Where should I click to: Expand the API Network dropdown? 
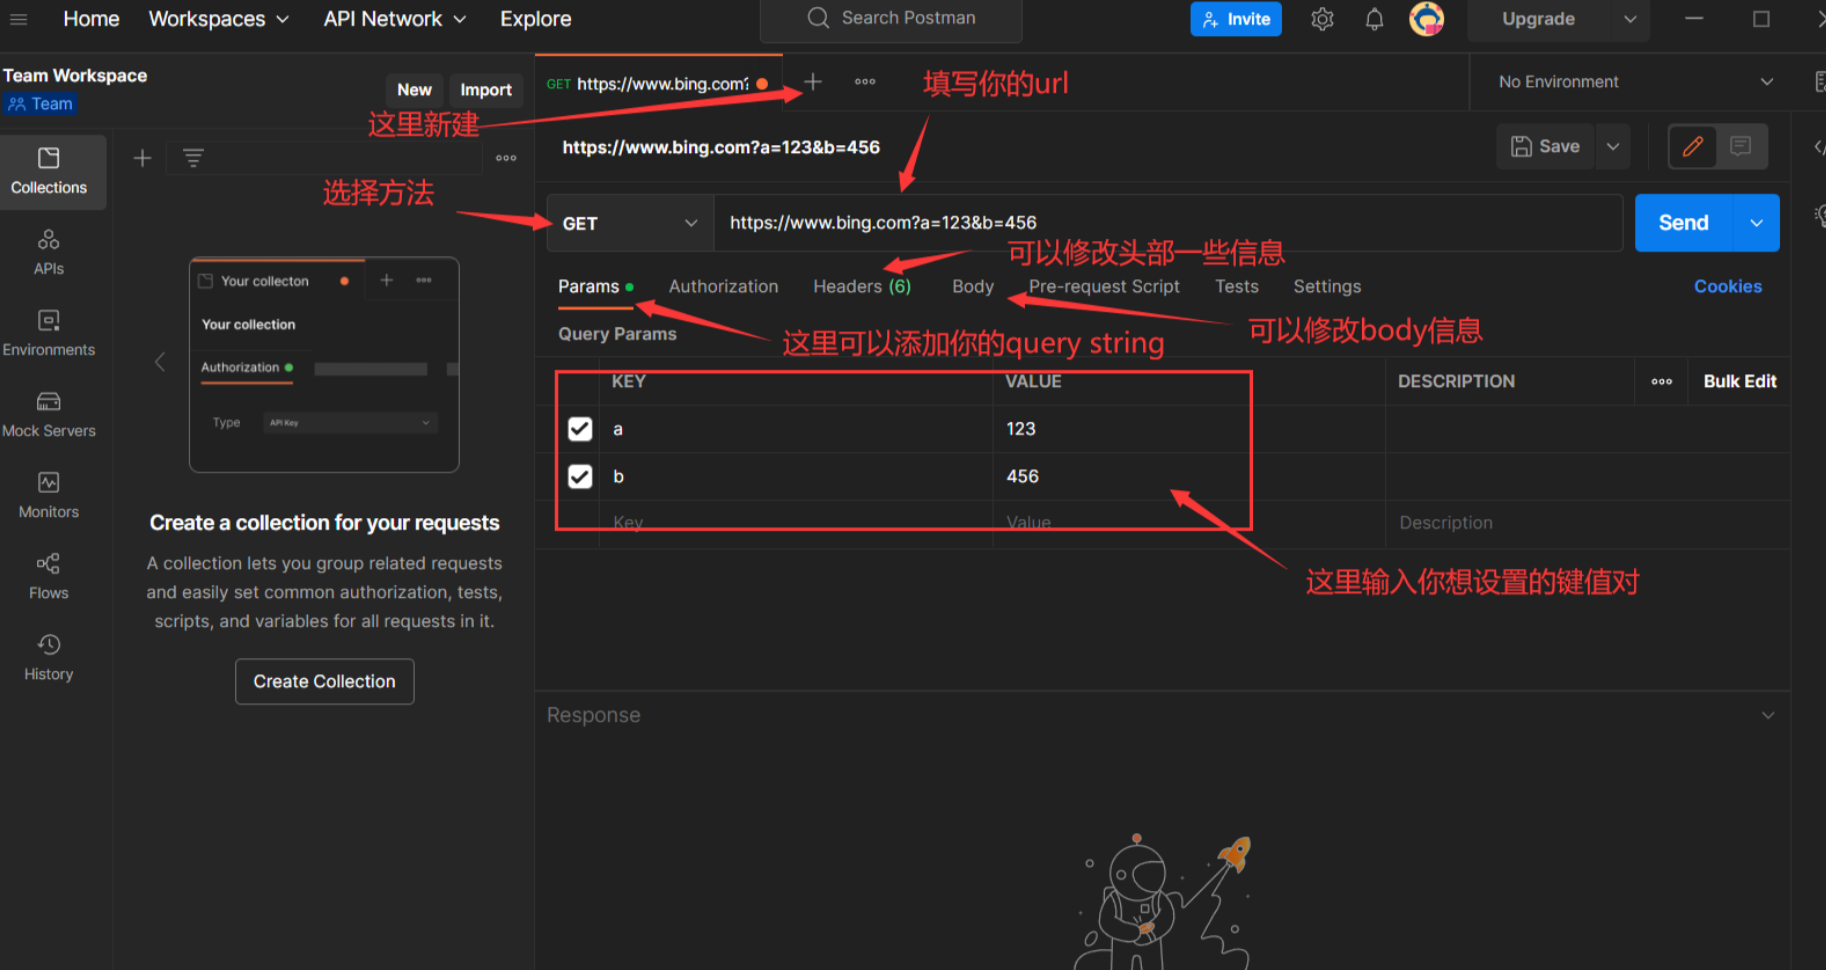(394, 19)
